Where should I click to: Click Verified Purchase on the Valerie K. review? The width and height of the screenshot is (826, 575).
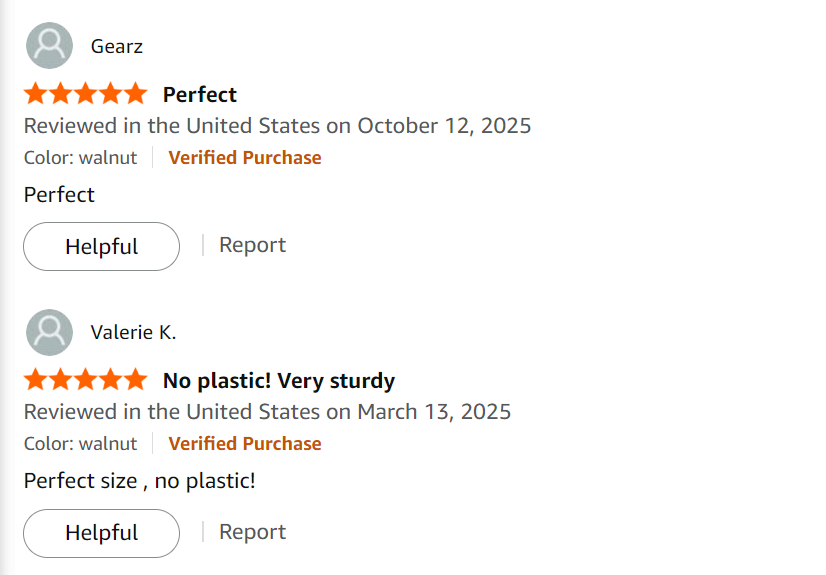[245, 443]
